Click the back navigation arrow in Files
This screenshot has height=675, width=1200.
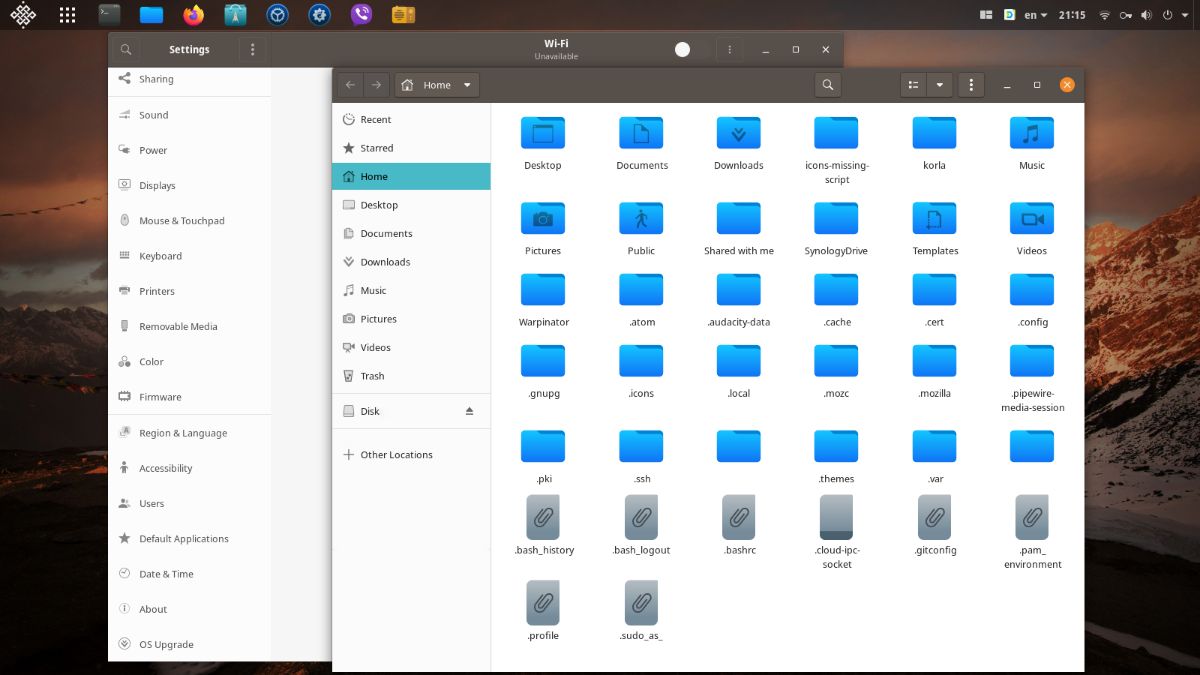tap(350, 84)
